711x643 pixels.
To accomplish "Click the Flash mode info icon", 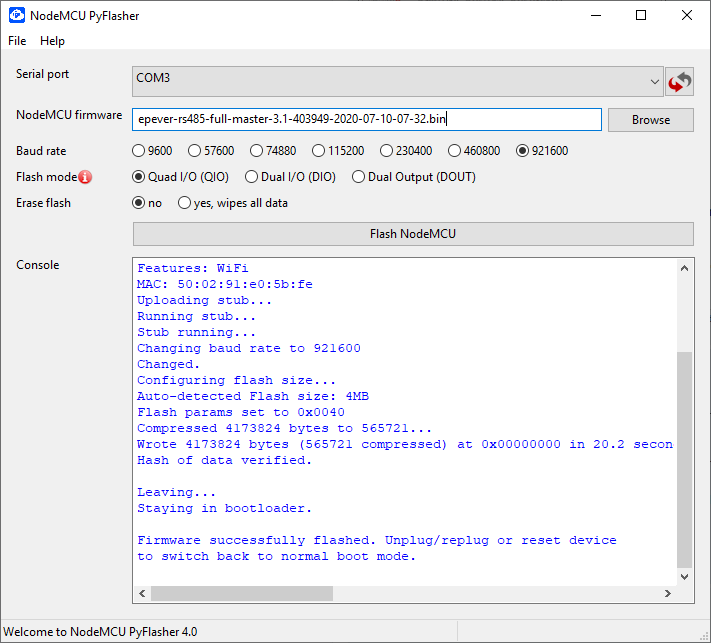I will coord(85,177).
